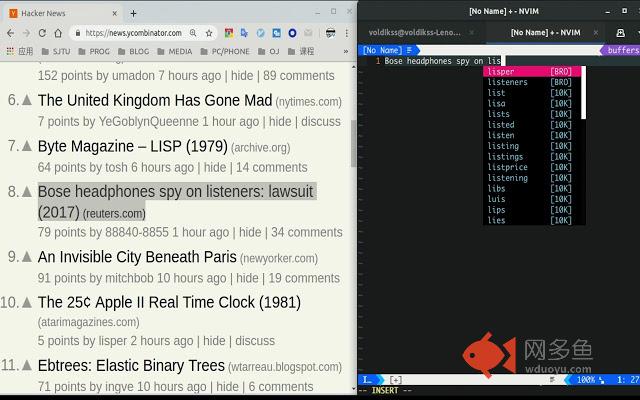Screen dimensions: 640x400
Task: Click the browser page scrollbar thumb
Action: pos(353,144)
